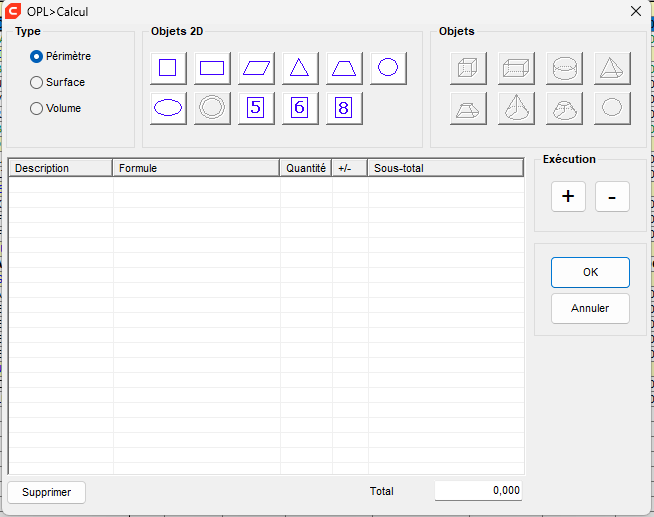This screenshot has height=517, width=654.
Task: Click the minus Exécution button
Action: pyautogui.click(x=612, y=196)
